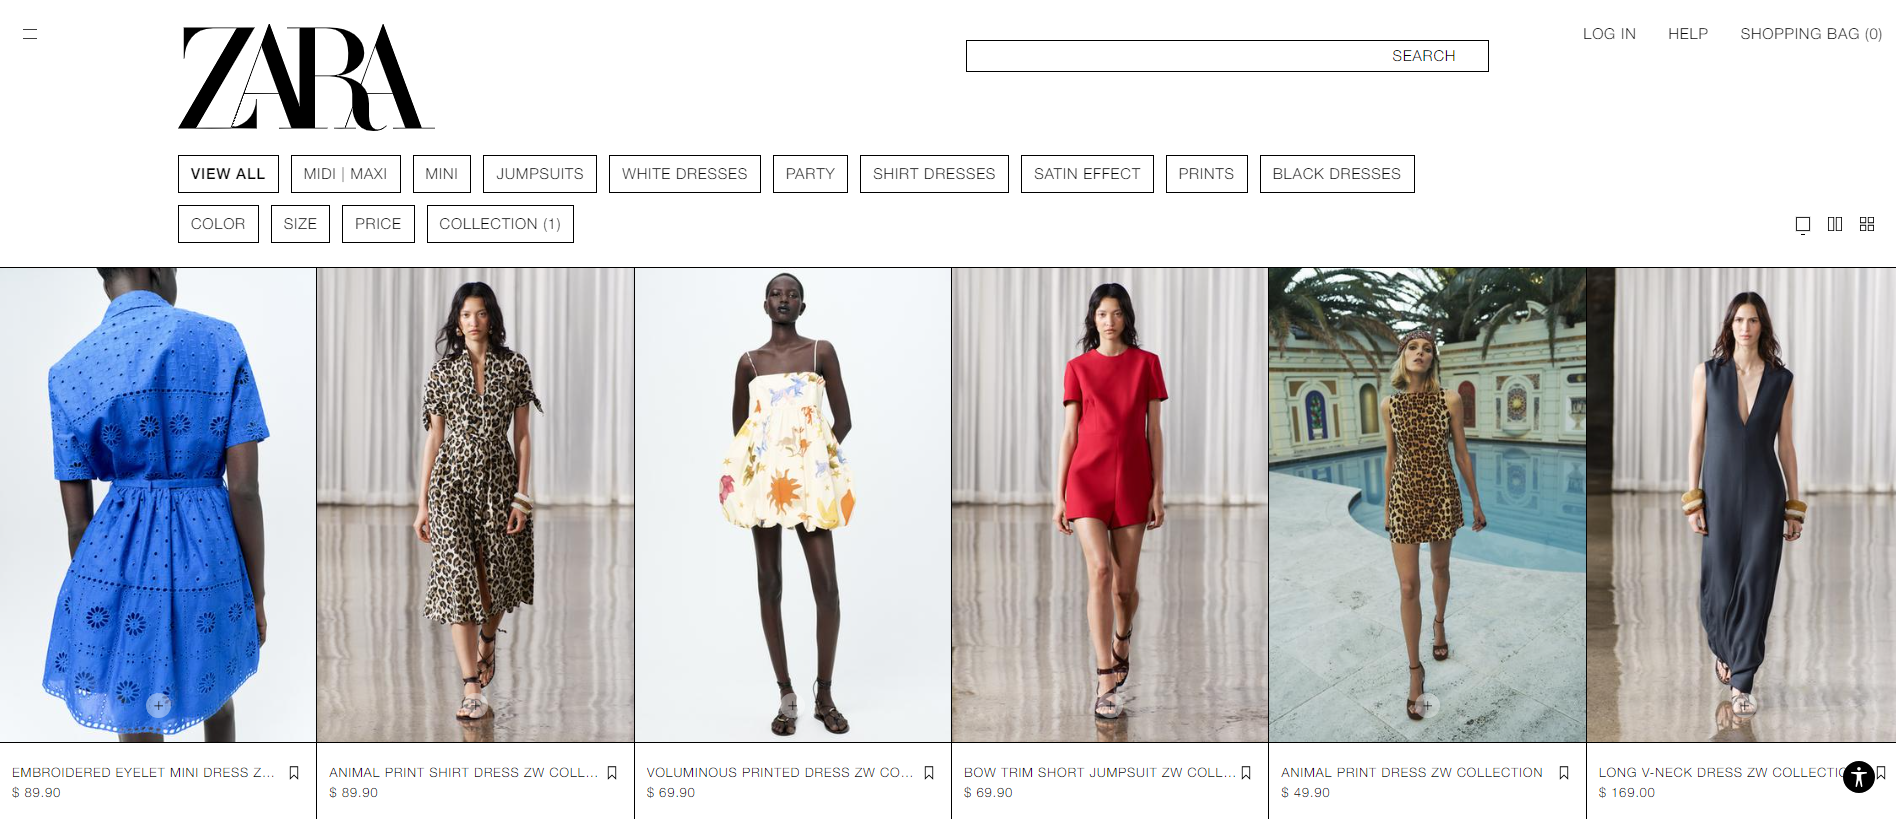This screenshot has height=819, width=1896.
Task: Quick-add plus icon on blue eyelet dress
Action: click(158, 705)
